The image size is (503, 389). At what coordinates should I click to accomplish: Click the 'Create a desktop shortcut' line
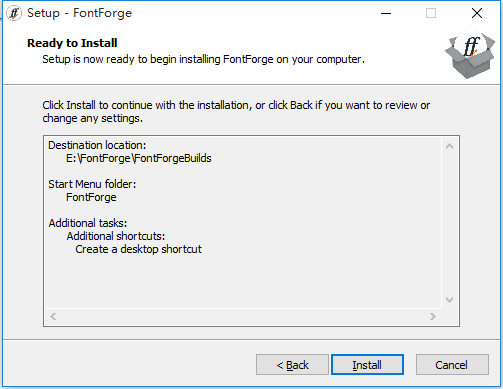click(138, 249)
